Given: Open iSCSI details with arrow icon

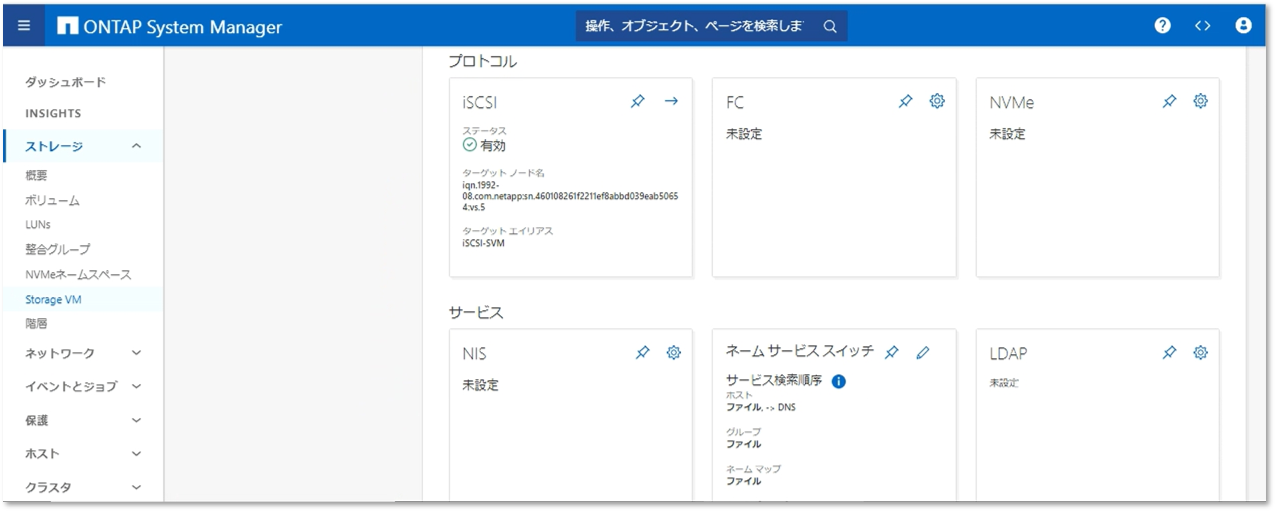Looking at the screenshot, I should (x=671, y=101).
